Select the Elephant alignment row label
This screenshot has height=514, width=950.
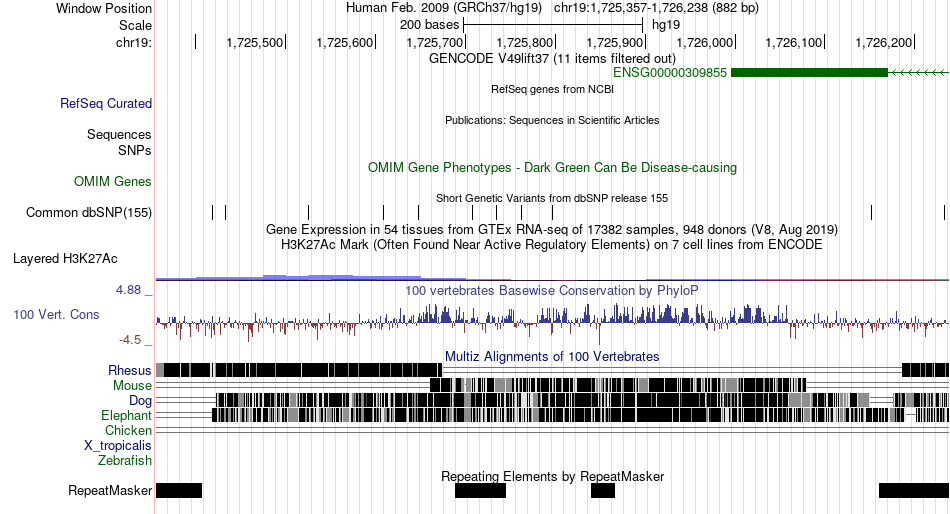(126, 416)
